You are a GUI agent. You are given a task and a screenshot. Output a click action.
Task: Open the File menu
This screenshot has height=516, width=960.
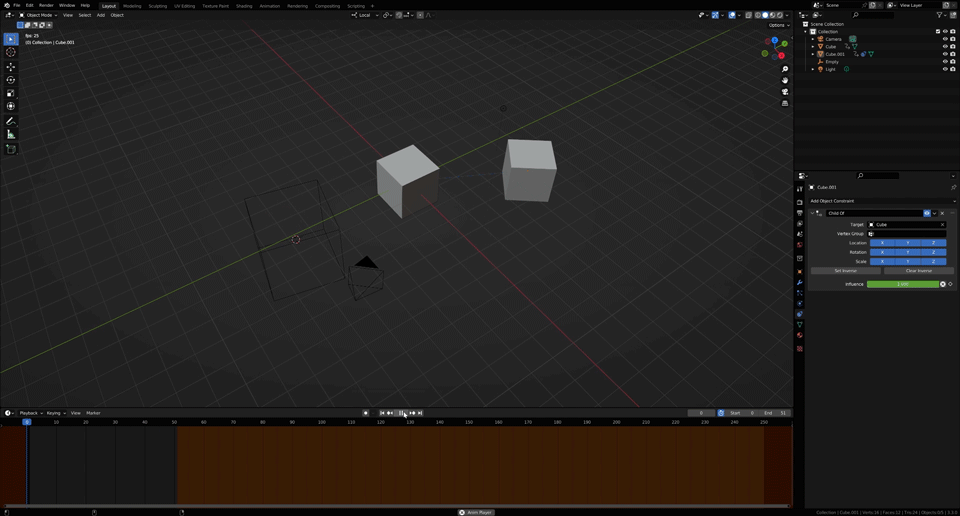click(x=17, y=6)
